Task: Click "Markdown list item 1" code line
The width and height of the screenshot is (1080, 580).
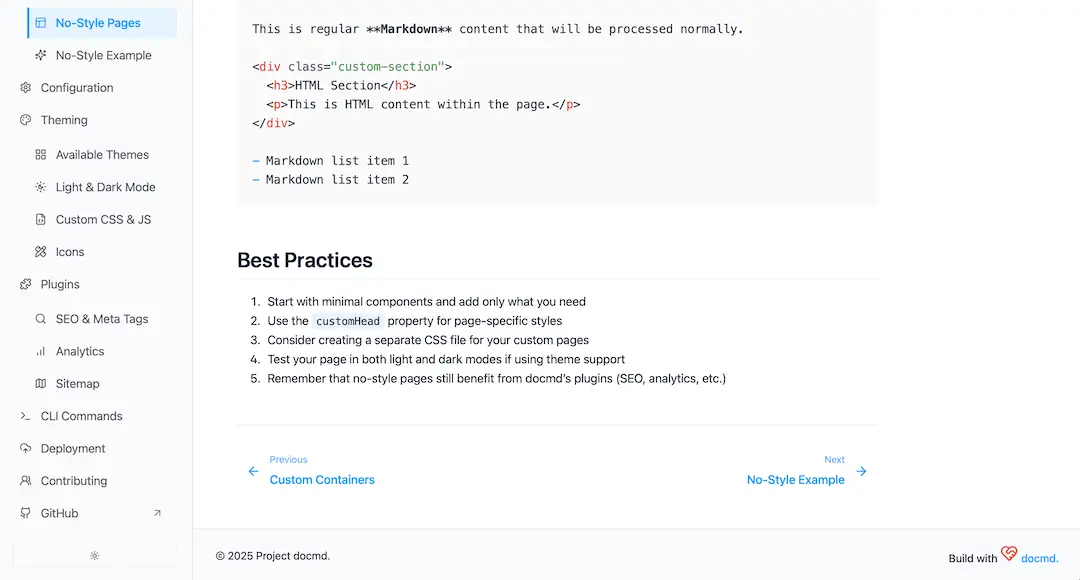Action: (x=331, y=160)
